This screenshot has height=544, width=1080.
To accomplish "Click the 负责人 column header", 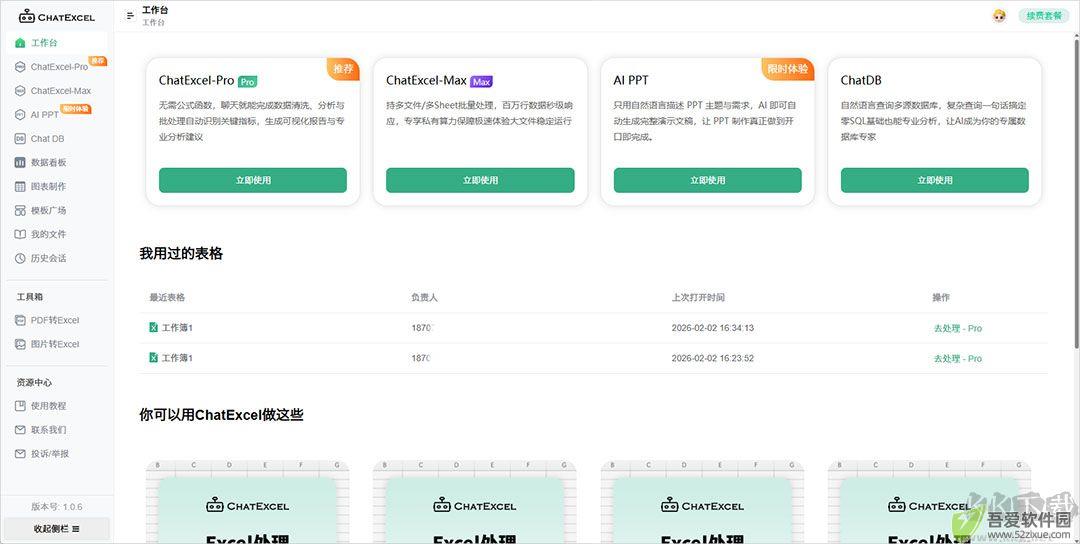I will click(x=424, y=297).
